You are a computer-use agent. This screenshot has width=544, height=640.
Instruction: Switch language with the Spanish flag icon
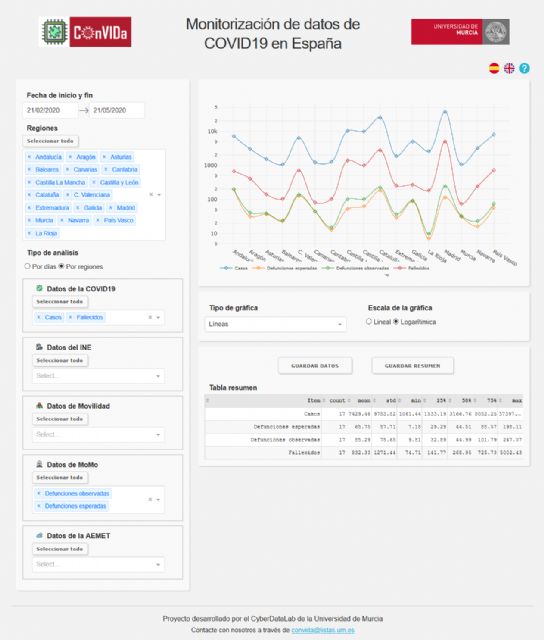click(494, 68)
